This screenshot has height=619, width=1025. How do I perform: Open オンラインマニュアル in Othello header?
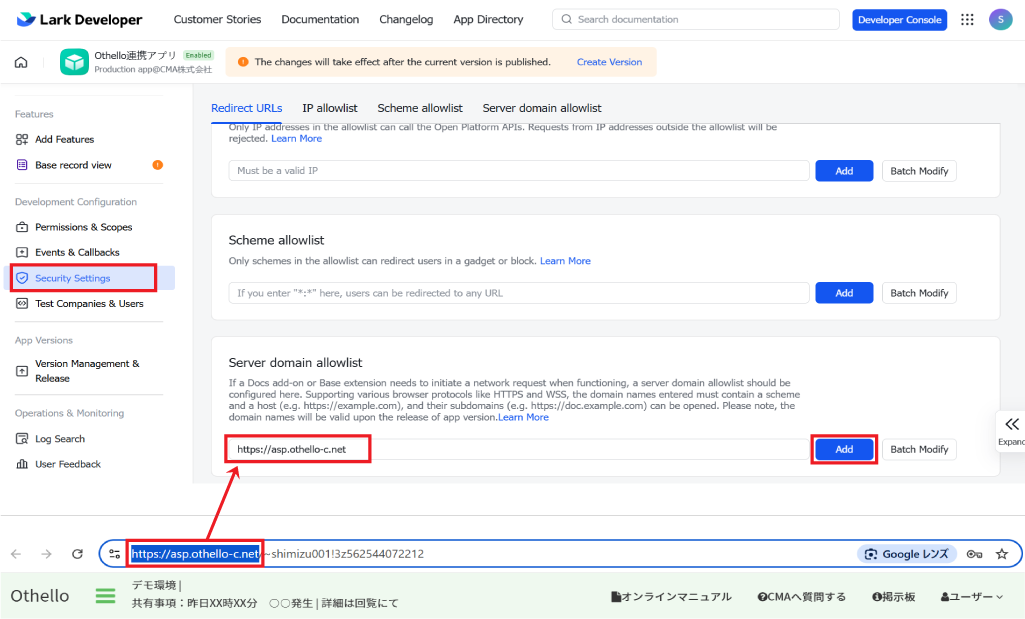671,596
